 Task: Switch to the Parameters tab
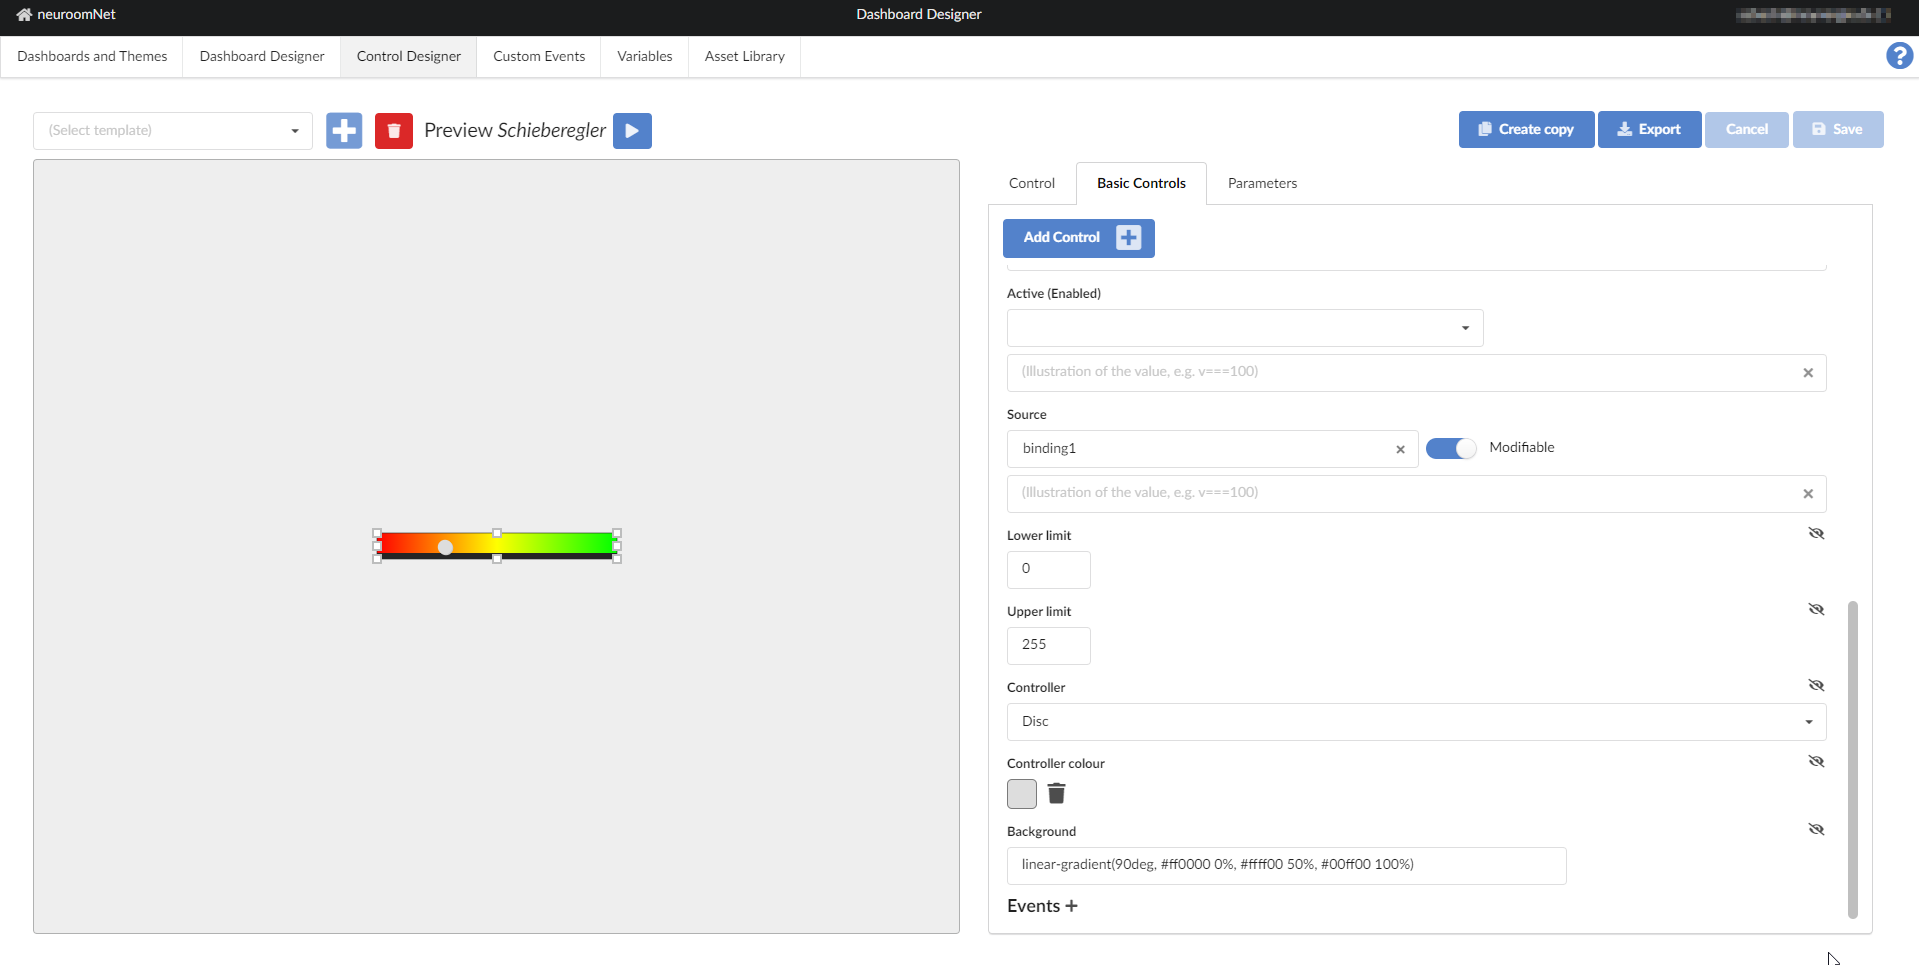tap(1262, 183)
